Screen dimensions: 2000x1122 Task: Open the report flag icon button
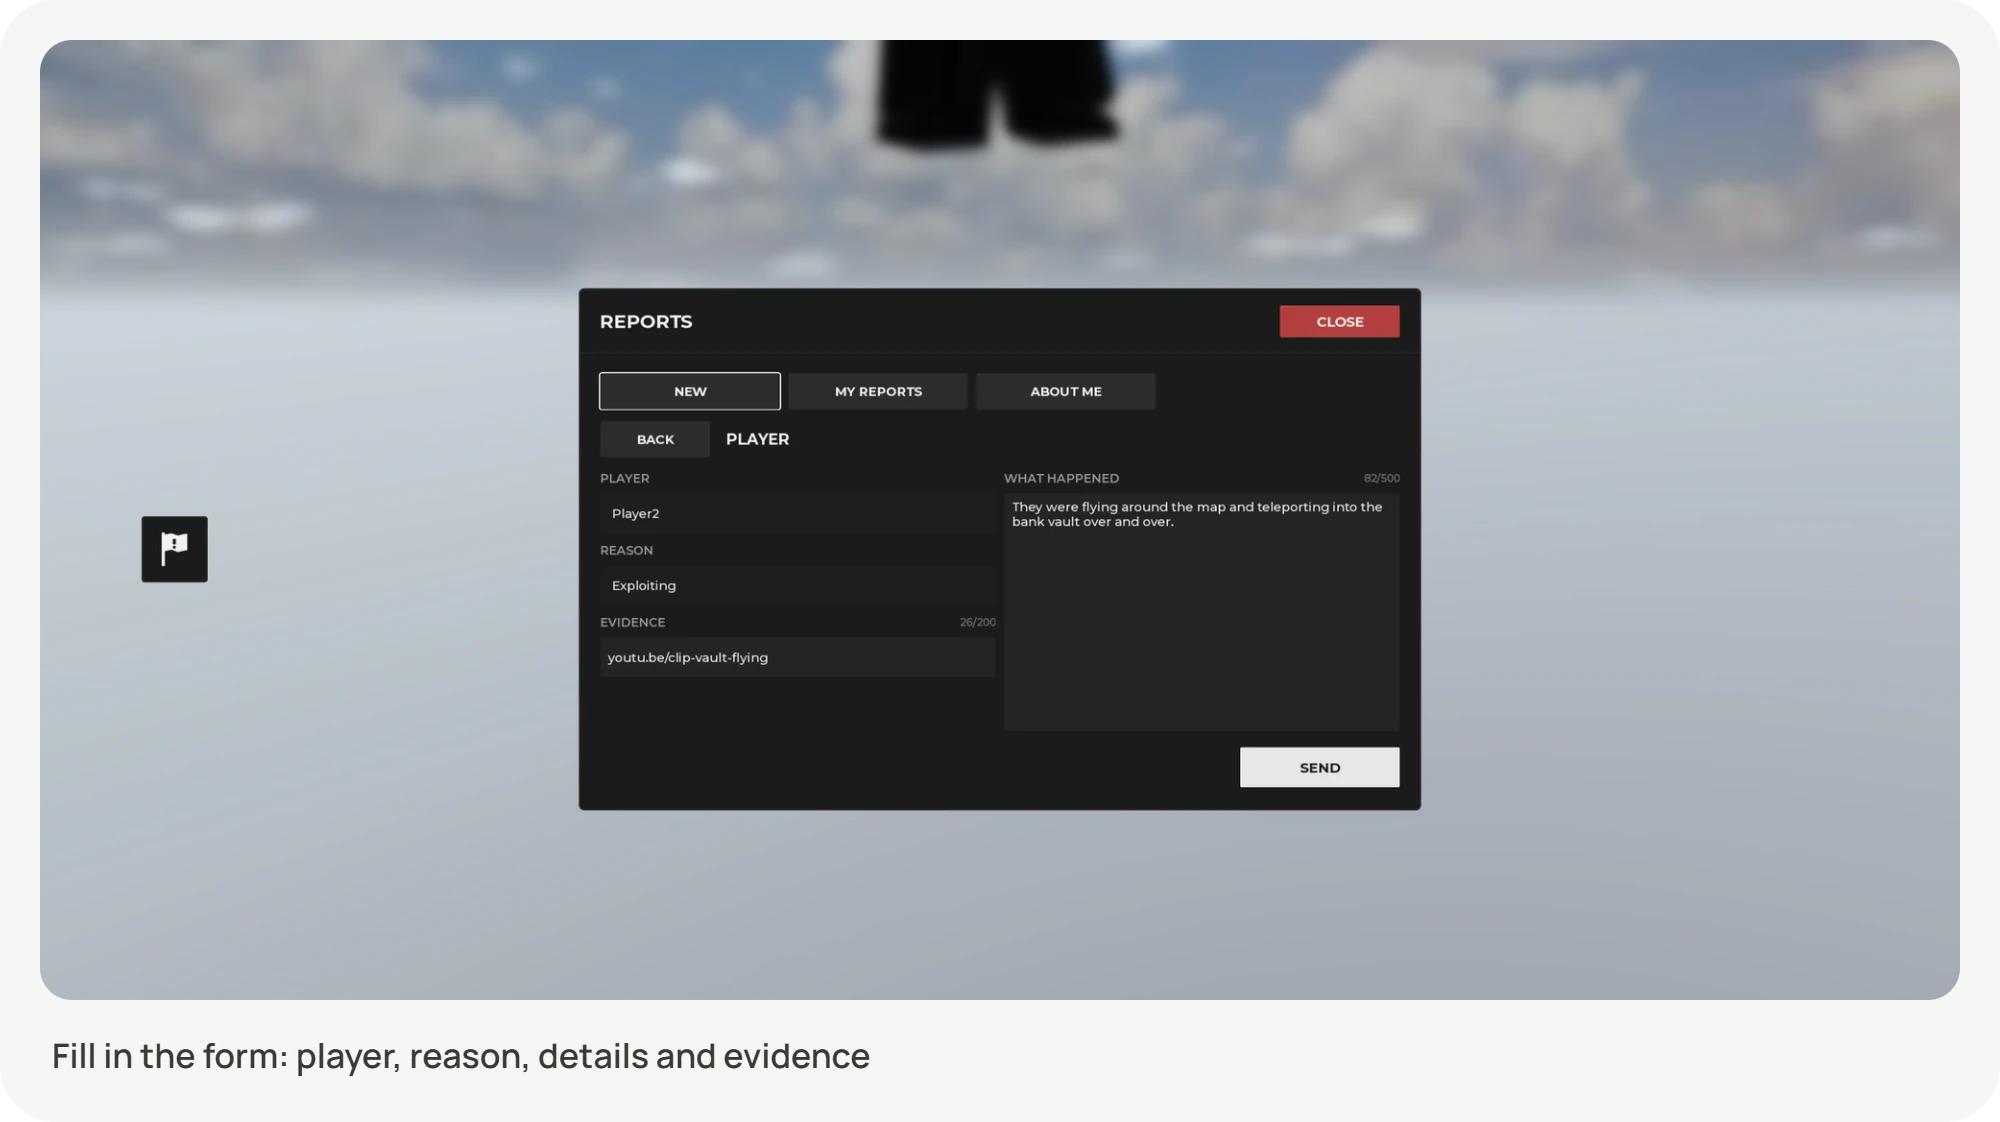pyautogui.click(x=174, y=549)
